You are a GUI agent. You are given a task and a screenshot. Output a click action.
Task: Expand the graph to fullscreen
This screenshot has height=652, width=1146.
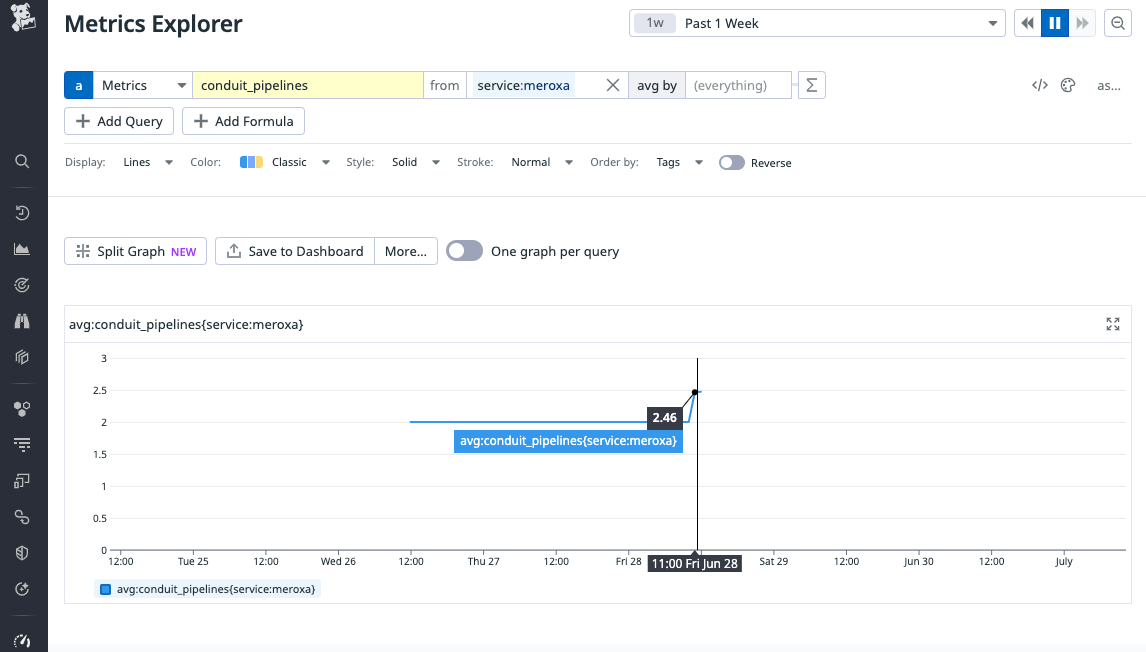[x=1112, y=324]
